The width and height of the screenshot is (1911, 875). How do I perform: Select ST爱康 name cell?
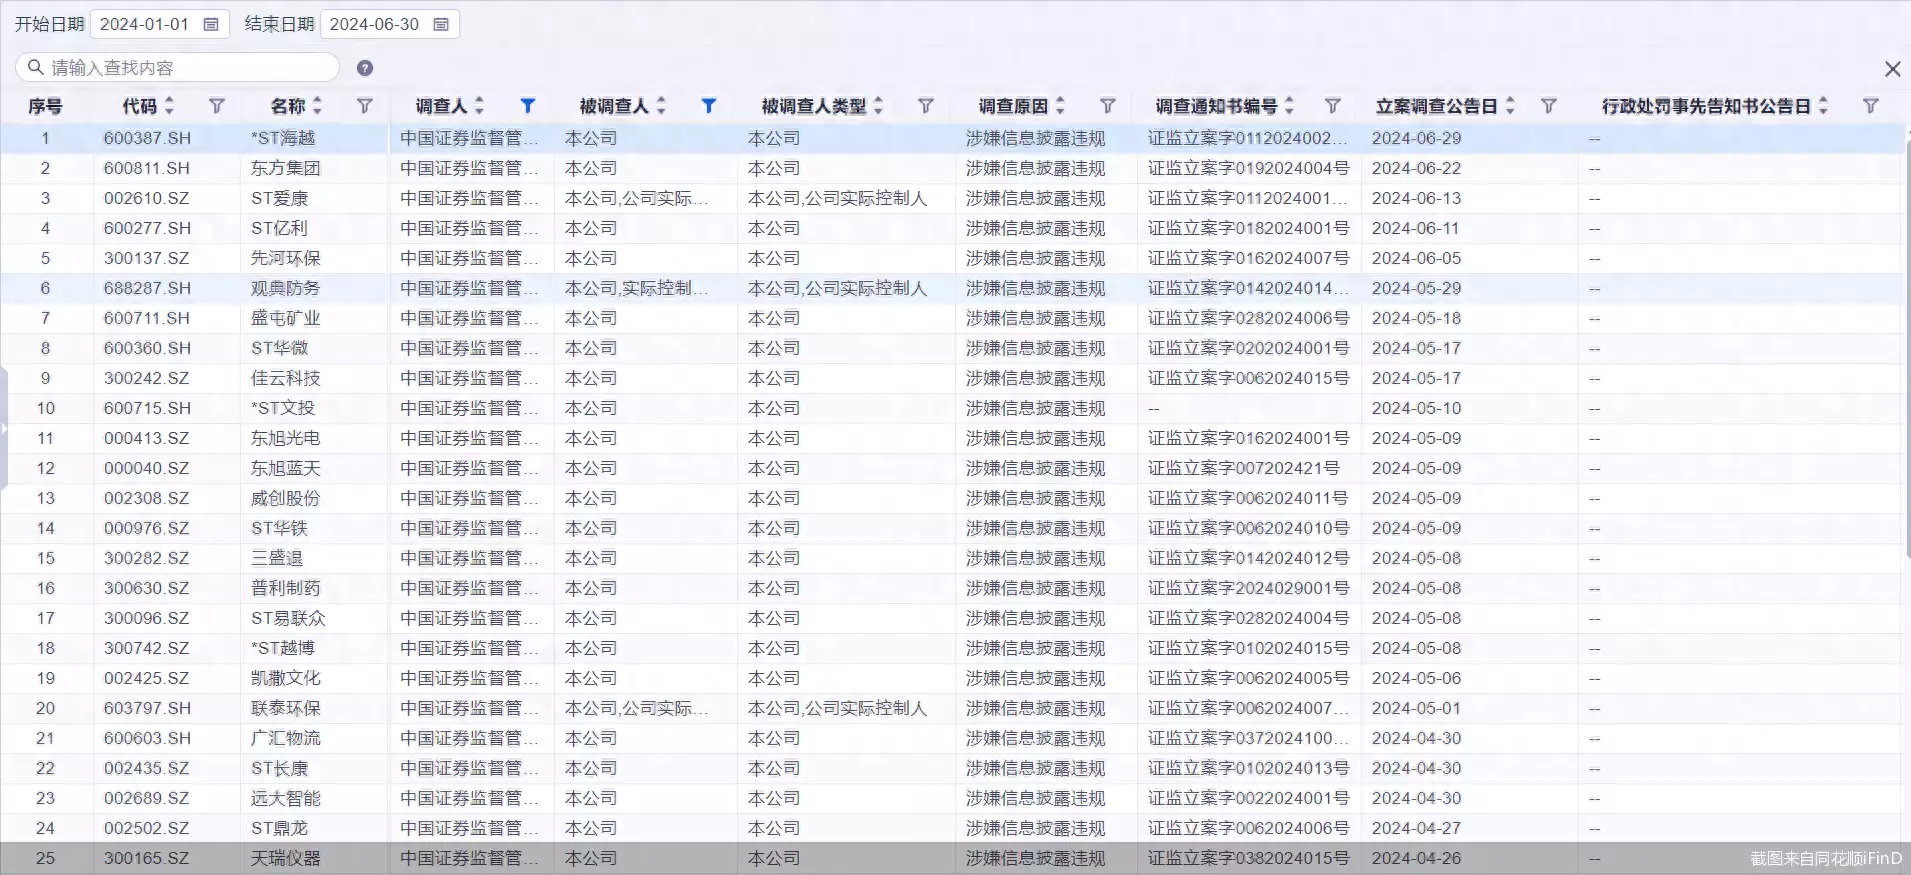(x=279, y=198)
